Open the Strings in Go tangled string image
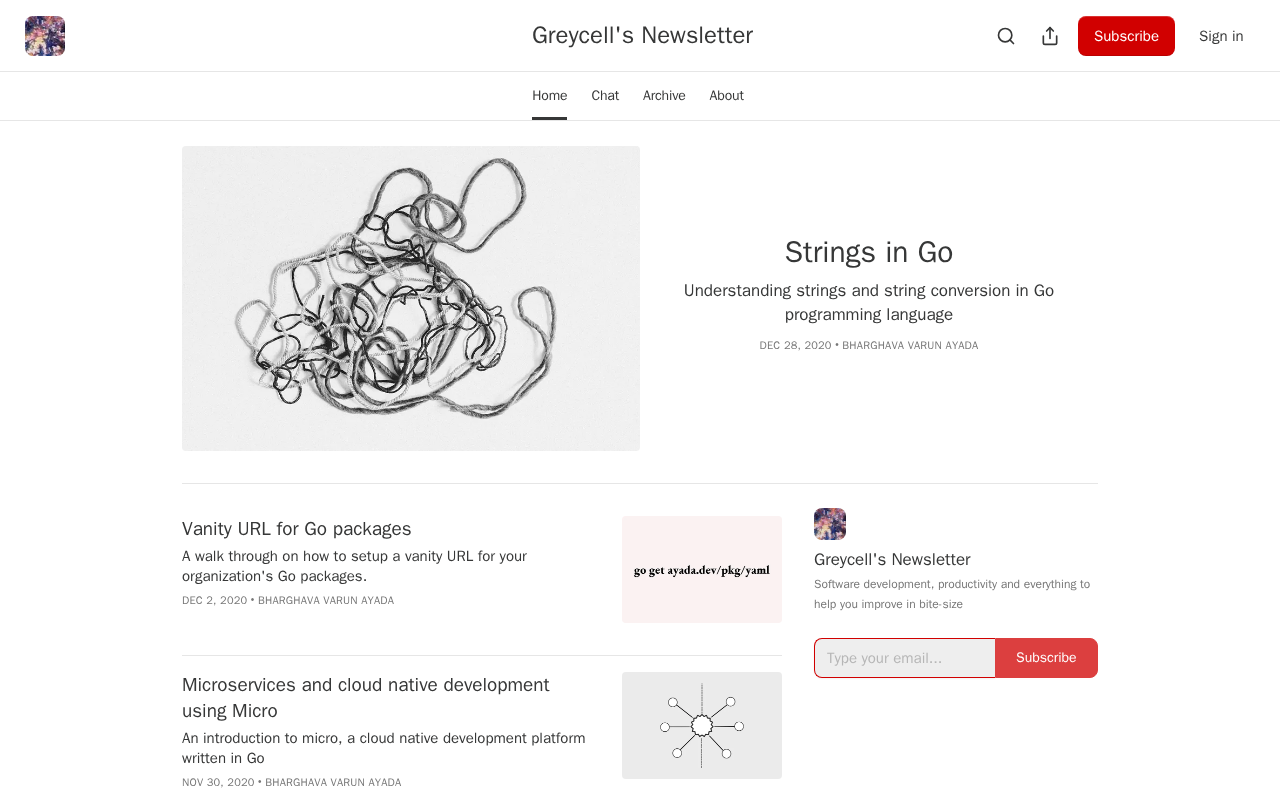 click(x=411, y=298)
